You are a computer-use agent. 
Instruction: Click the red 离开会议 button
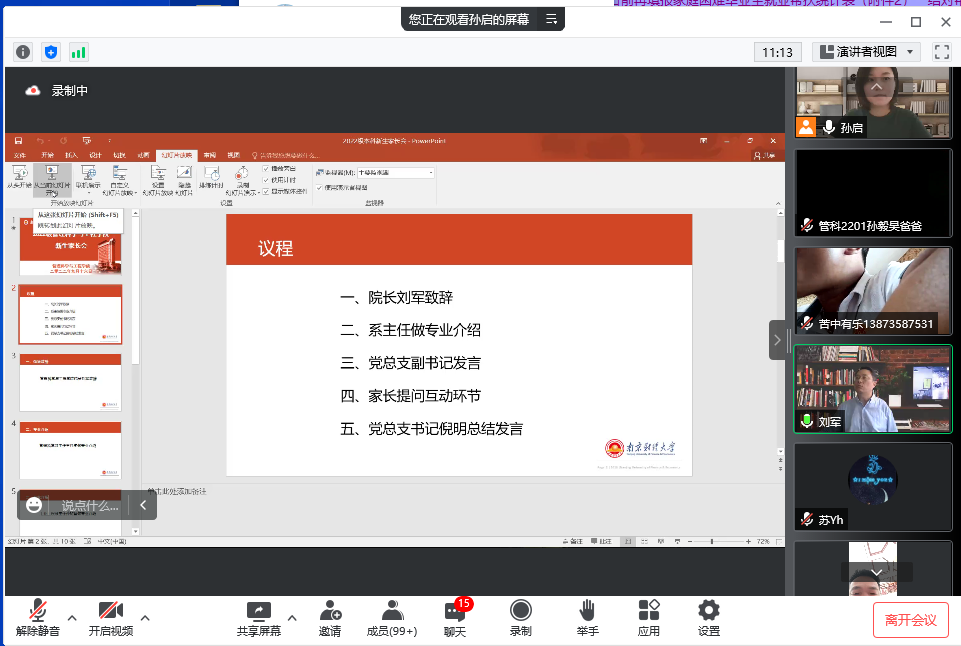(x=910, y=620)
